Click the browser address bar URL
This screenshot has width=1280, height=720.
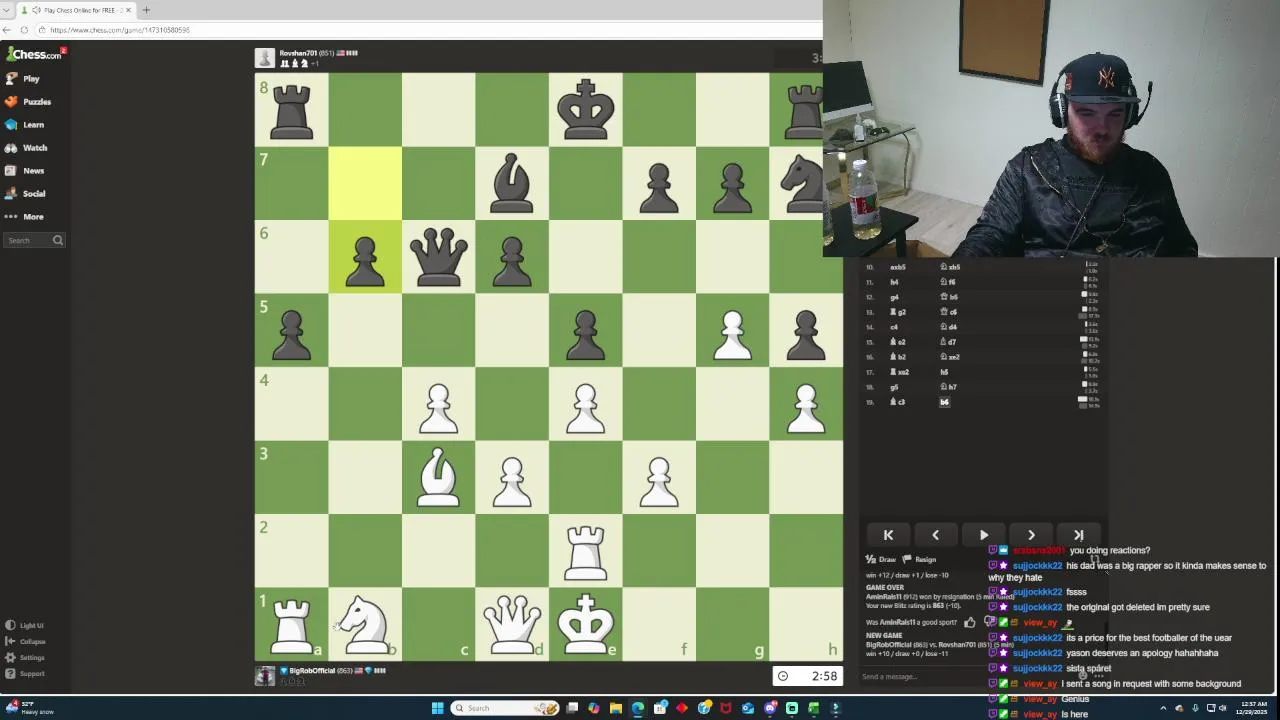[x=120, y=30]
